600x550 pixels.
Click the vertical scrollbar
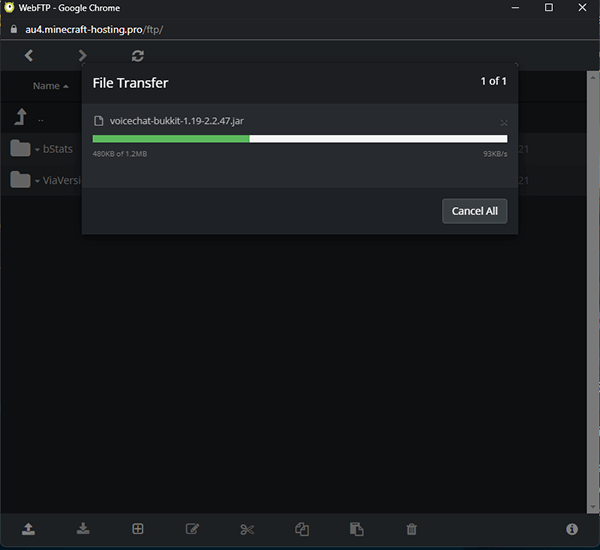pyautogui.click(x=593, y=291)
